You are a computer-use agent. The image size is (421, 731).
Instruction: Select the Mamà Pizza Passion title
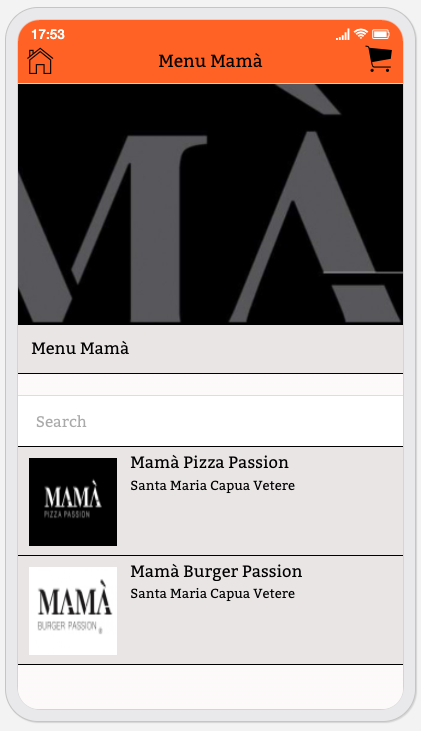[209, 462]
